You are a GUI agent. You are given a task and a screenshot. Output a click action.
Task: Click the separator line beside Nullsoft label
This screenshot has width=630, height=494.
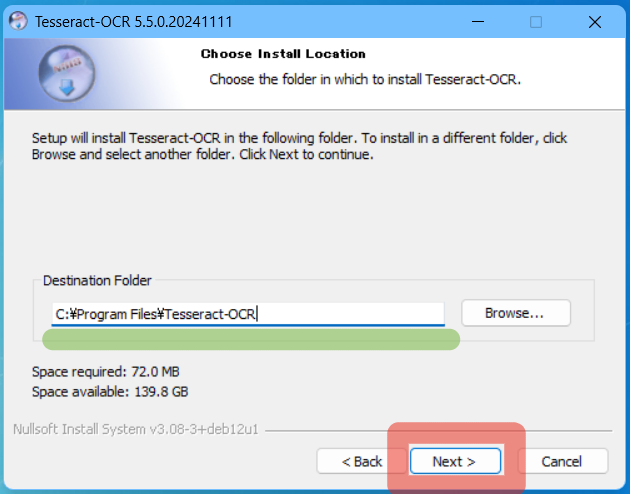point(439,431)
